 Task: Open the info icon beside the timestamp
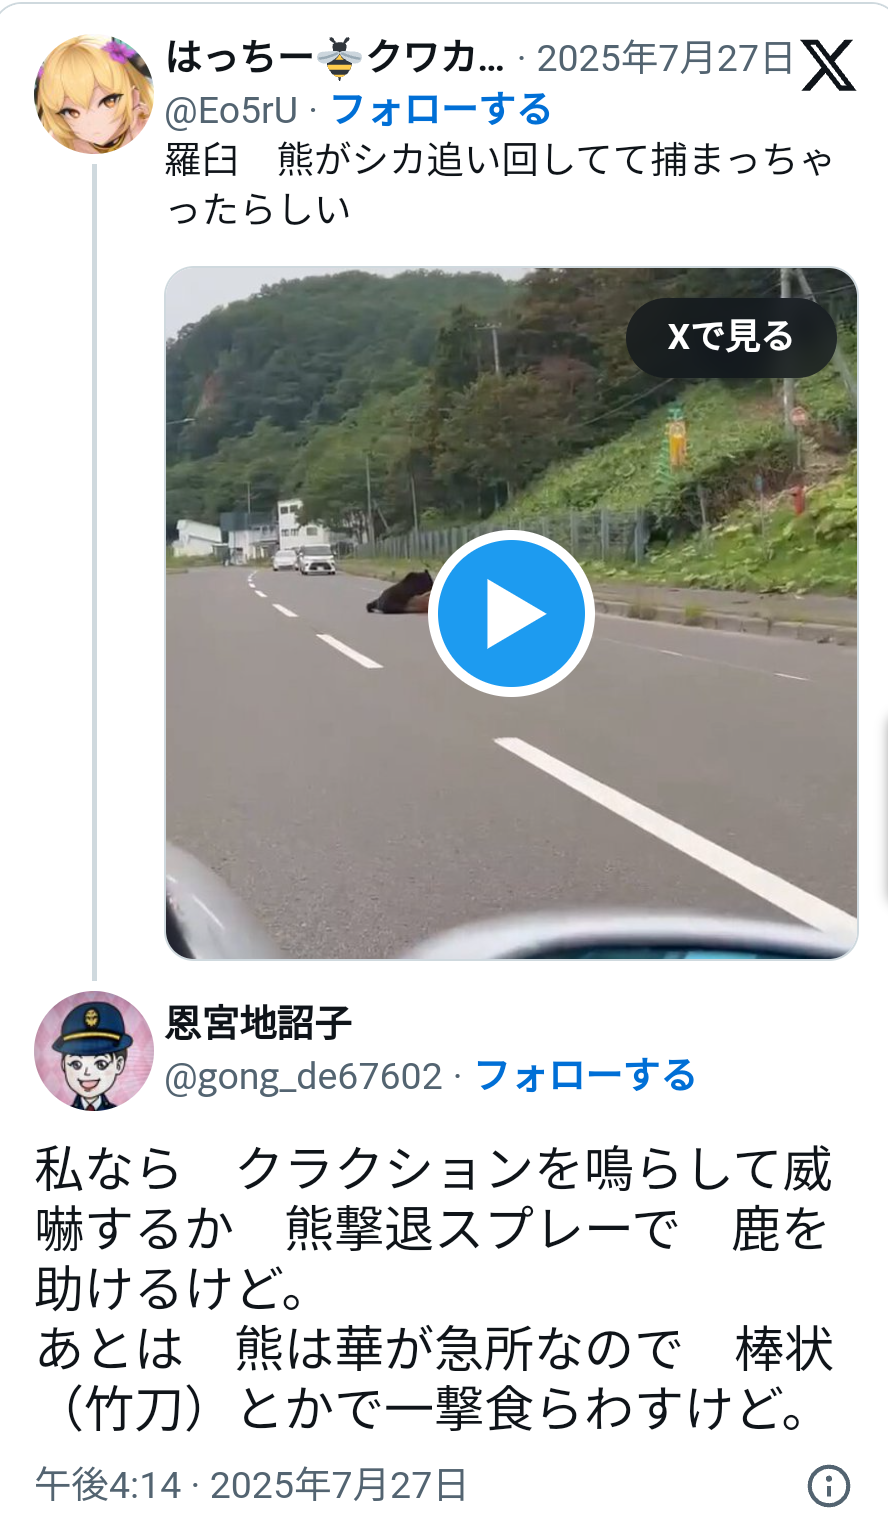[828, 1485]
